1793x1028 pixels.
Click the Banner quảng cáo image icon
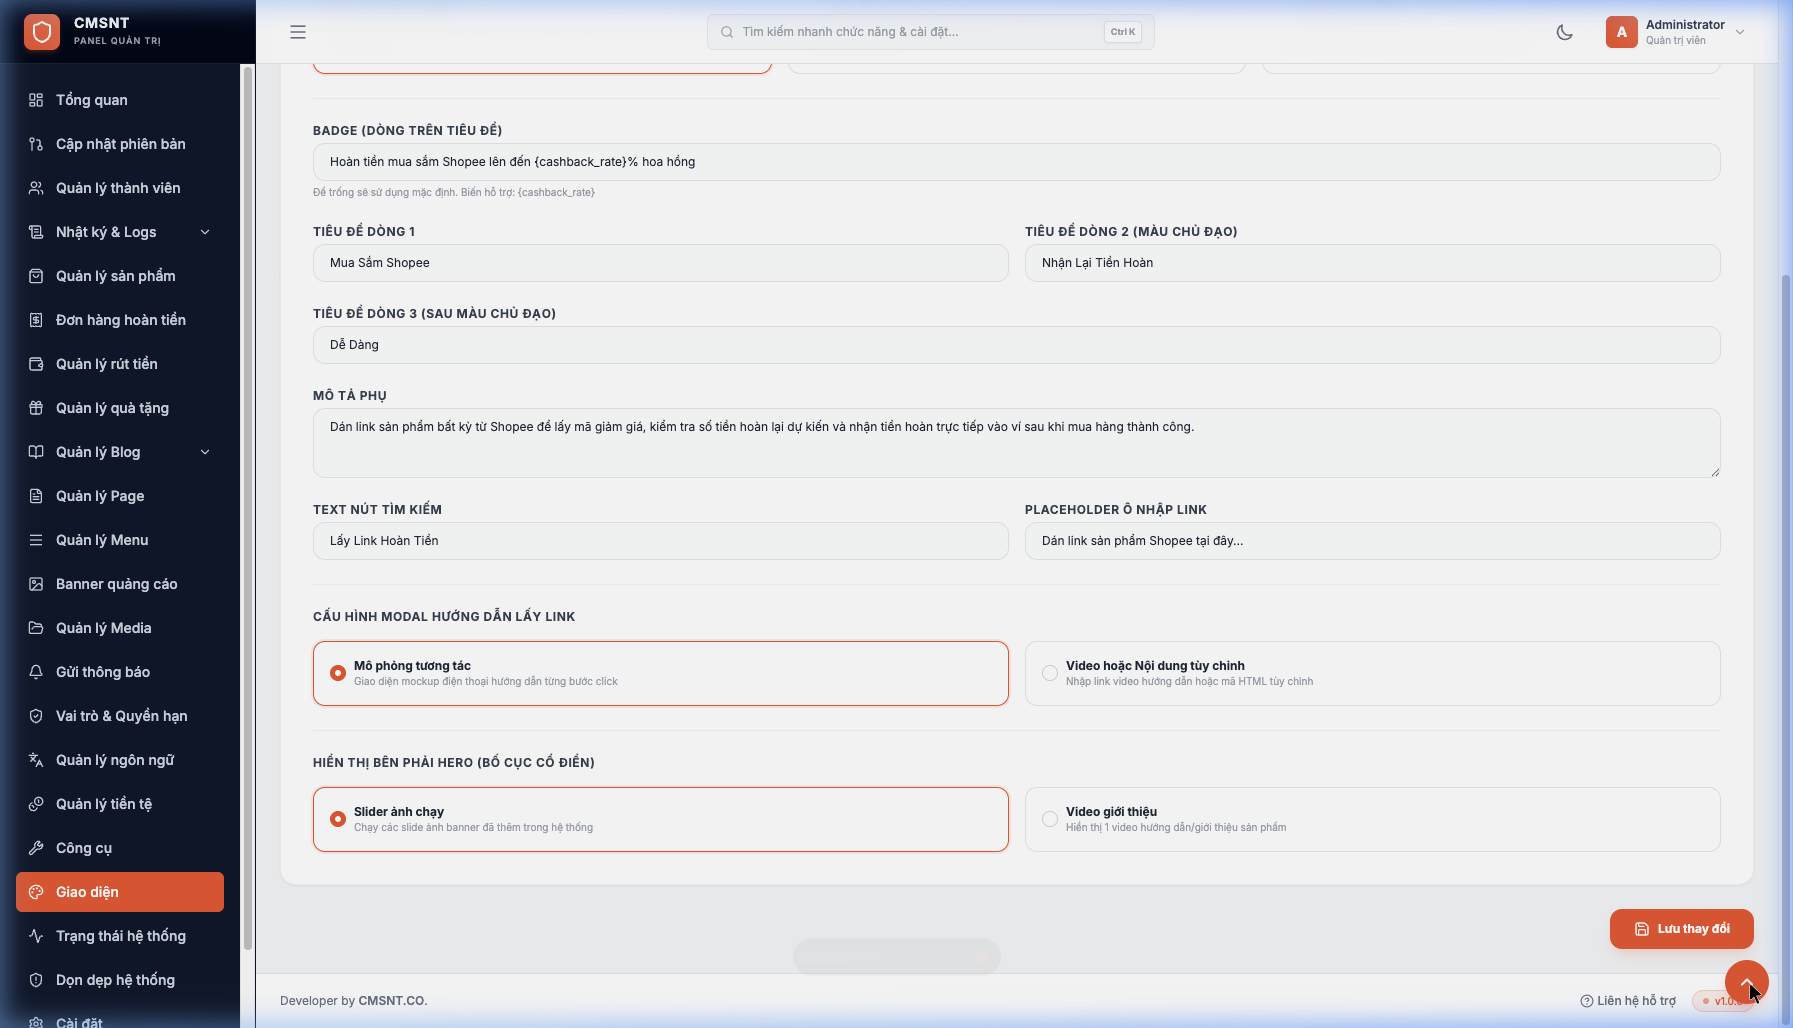coord(36,584)
